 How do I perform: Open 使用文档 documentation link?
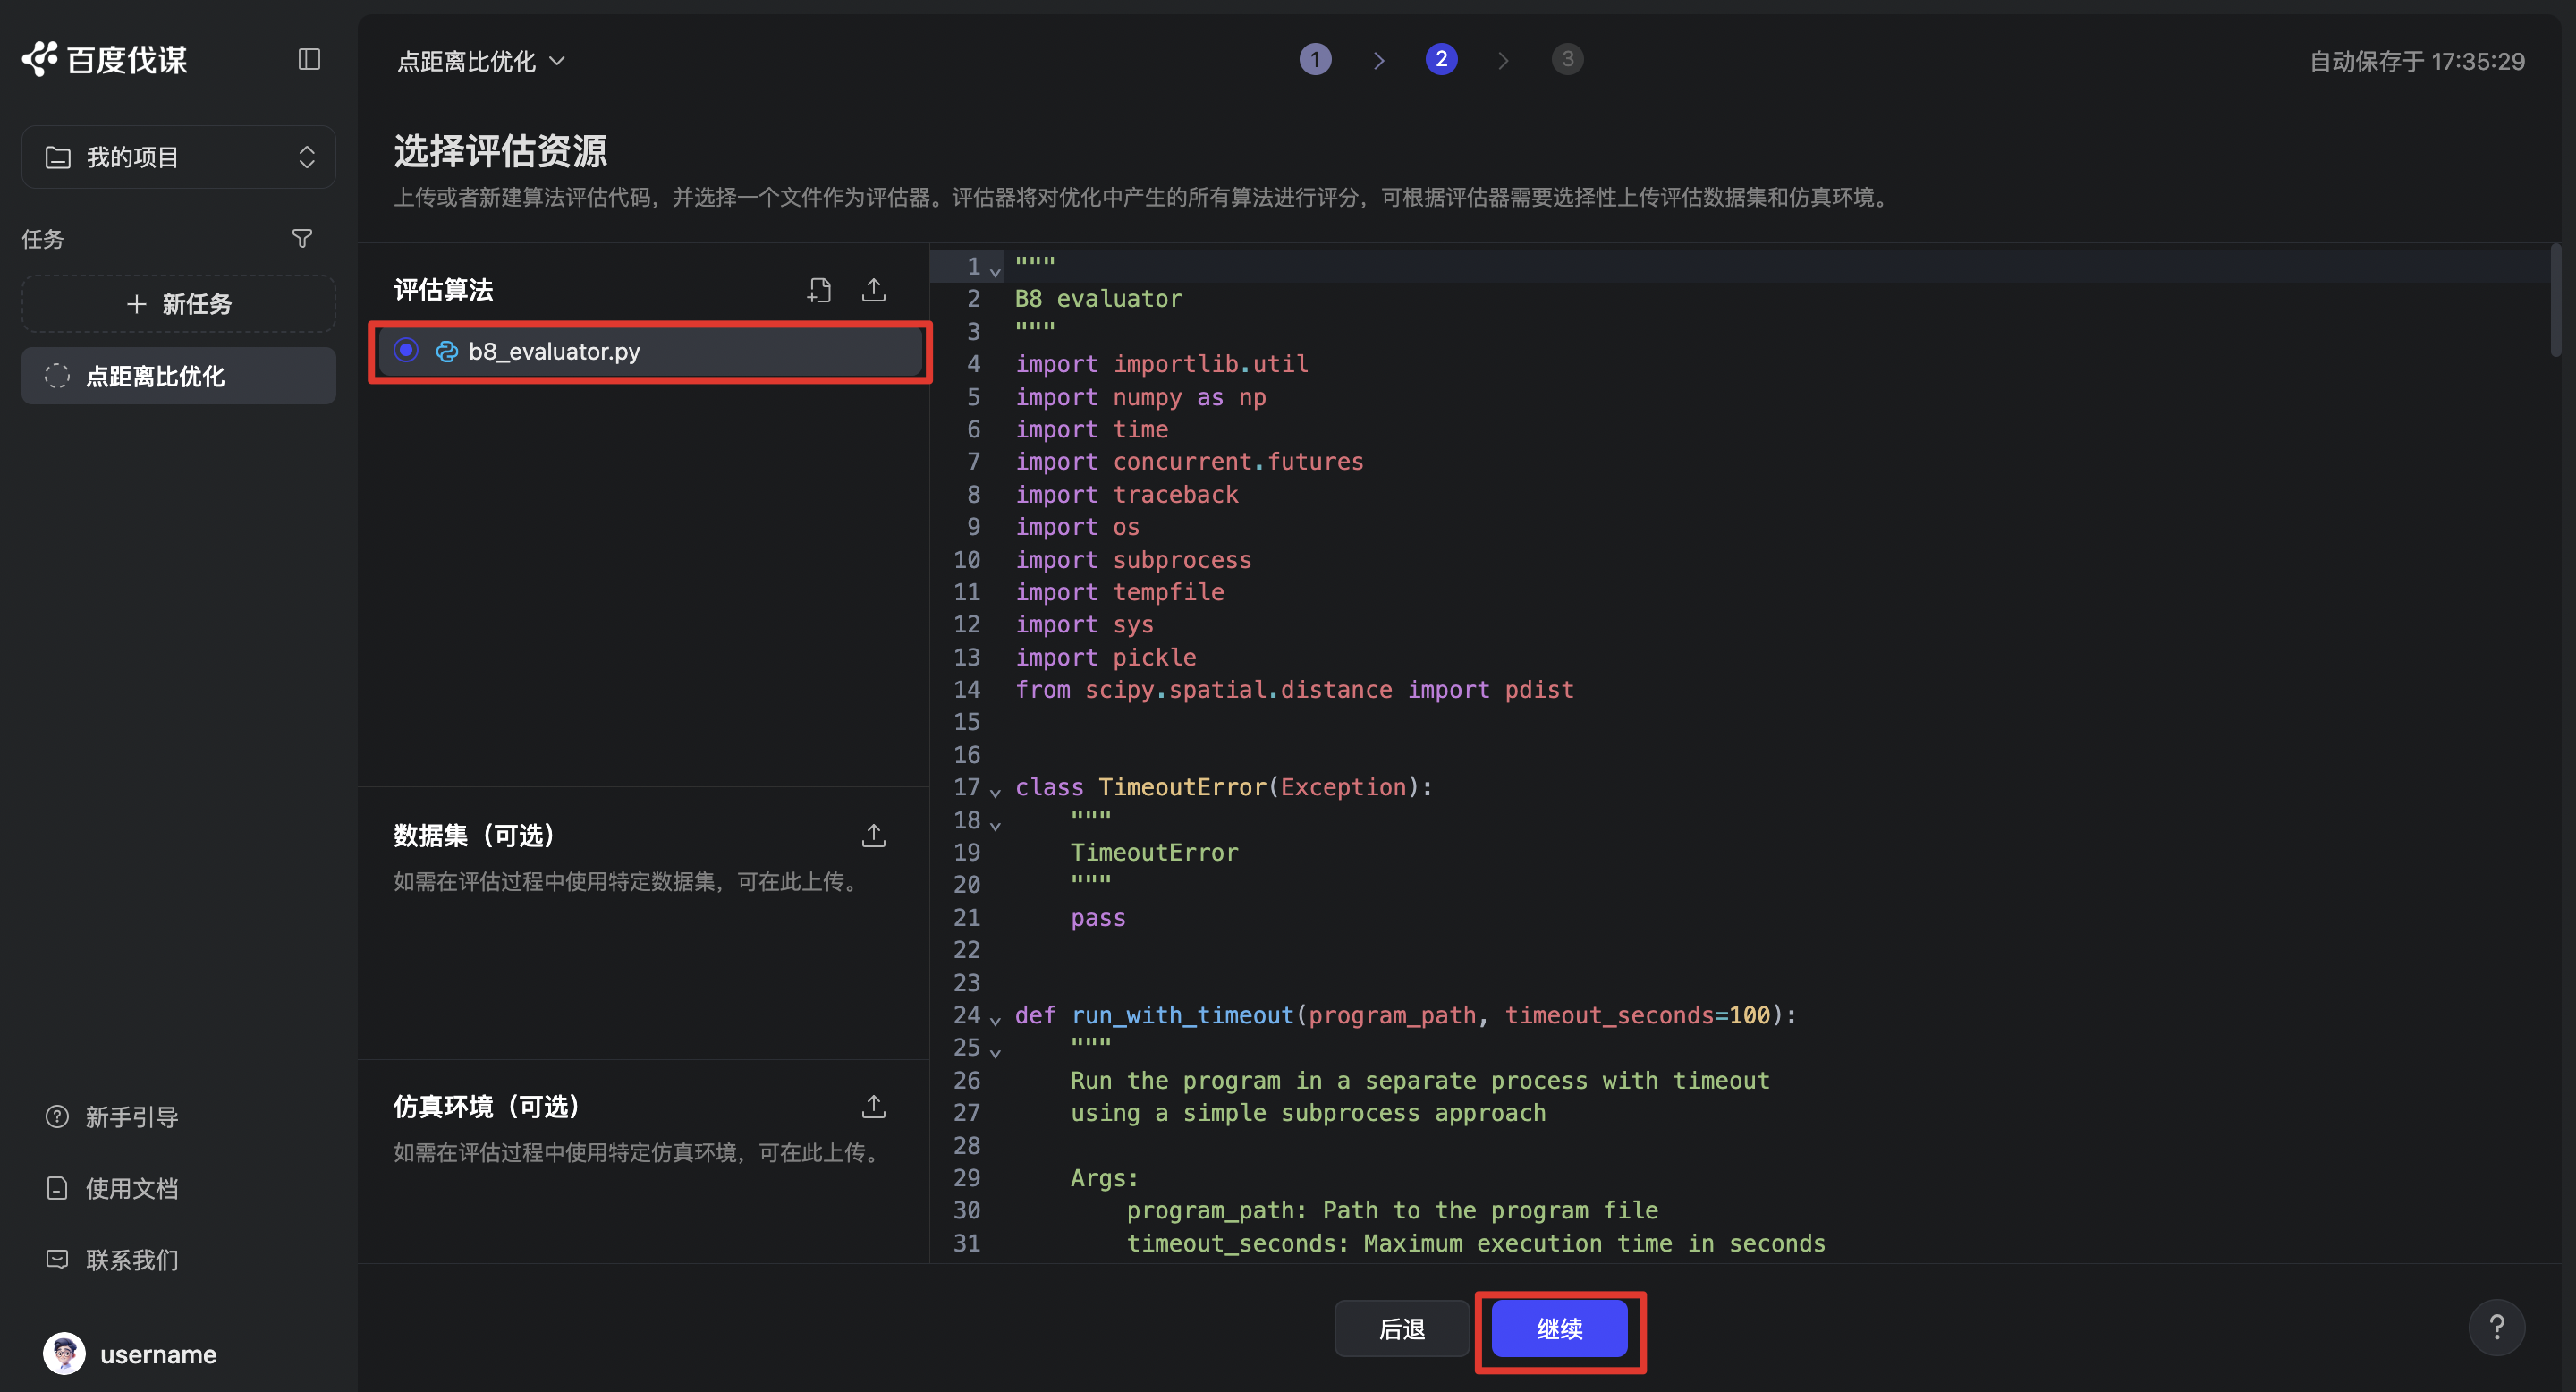click(131, 1188)
